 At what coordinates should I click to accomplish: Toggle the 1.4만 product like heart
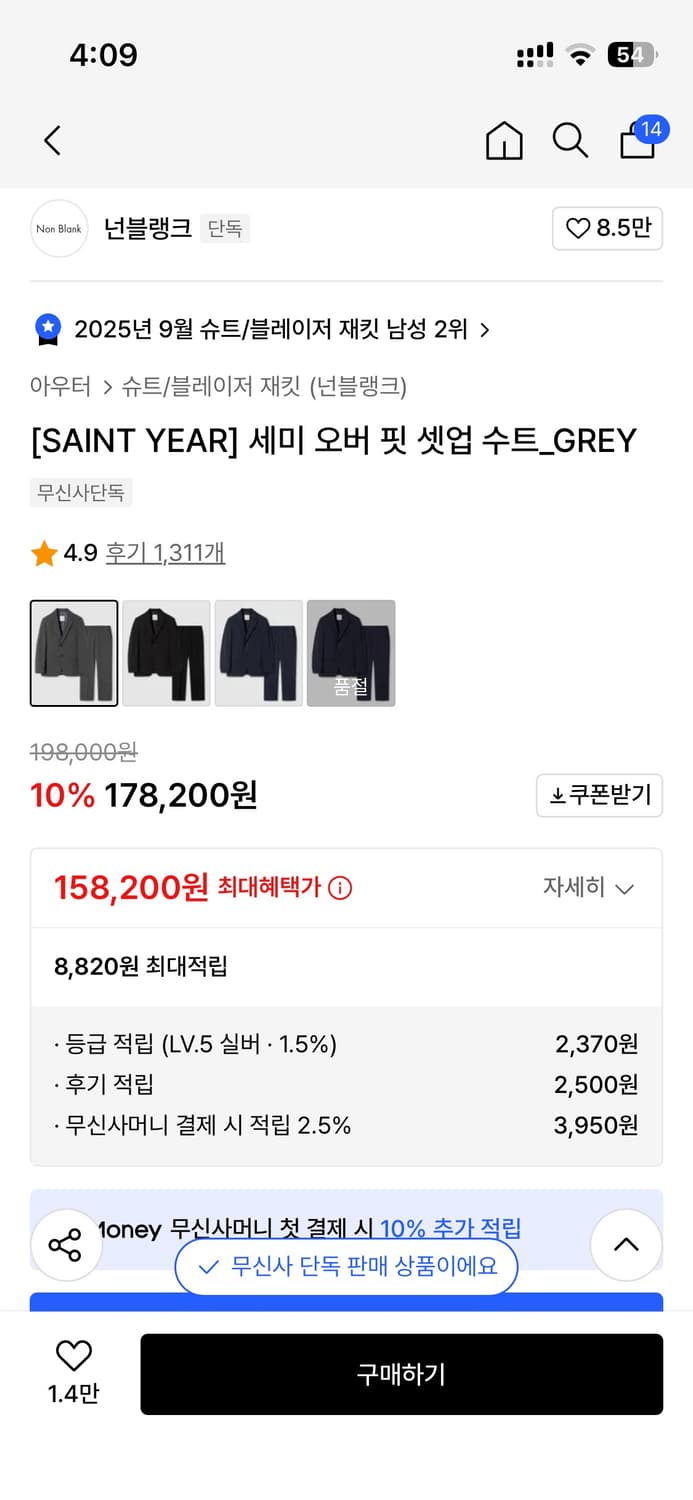(x=72, y=1356)
